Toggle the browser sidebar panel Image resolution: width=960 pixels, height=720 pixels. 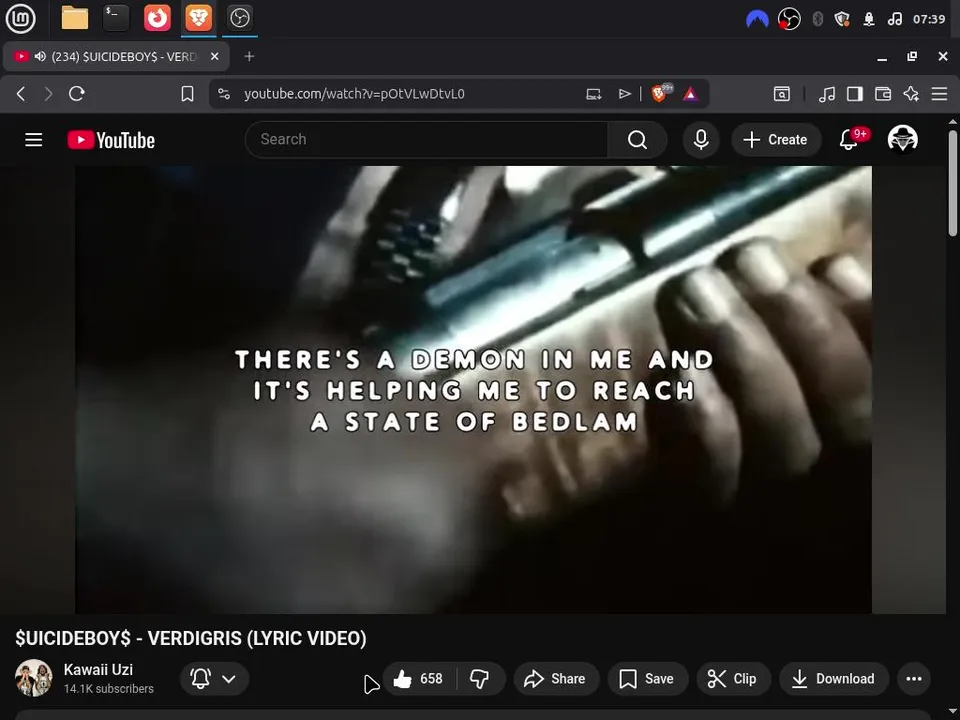pyautogui.click(x=855, y=94)
